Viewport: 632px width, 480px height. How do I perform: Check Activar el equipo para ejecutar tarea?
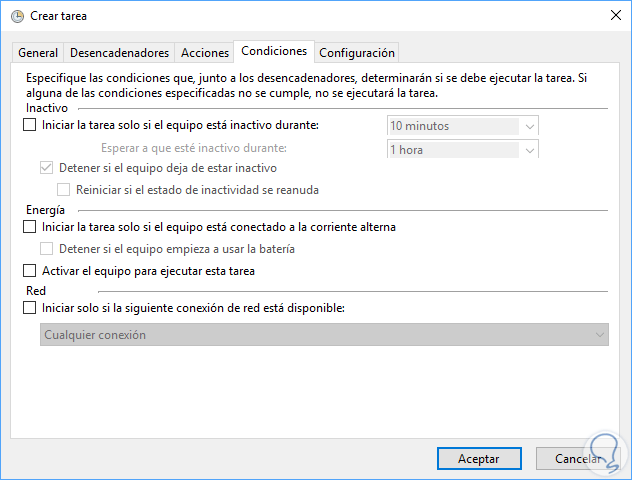coord(29,271)
